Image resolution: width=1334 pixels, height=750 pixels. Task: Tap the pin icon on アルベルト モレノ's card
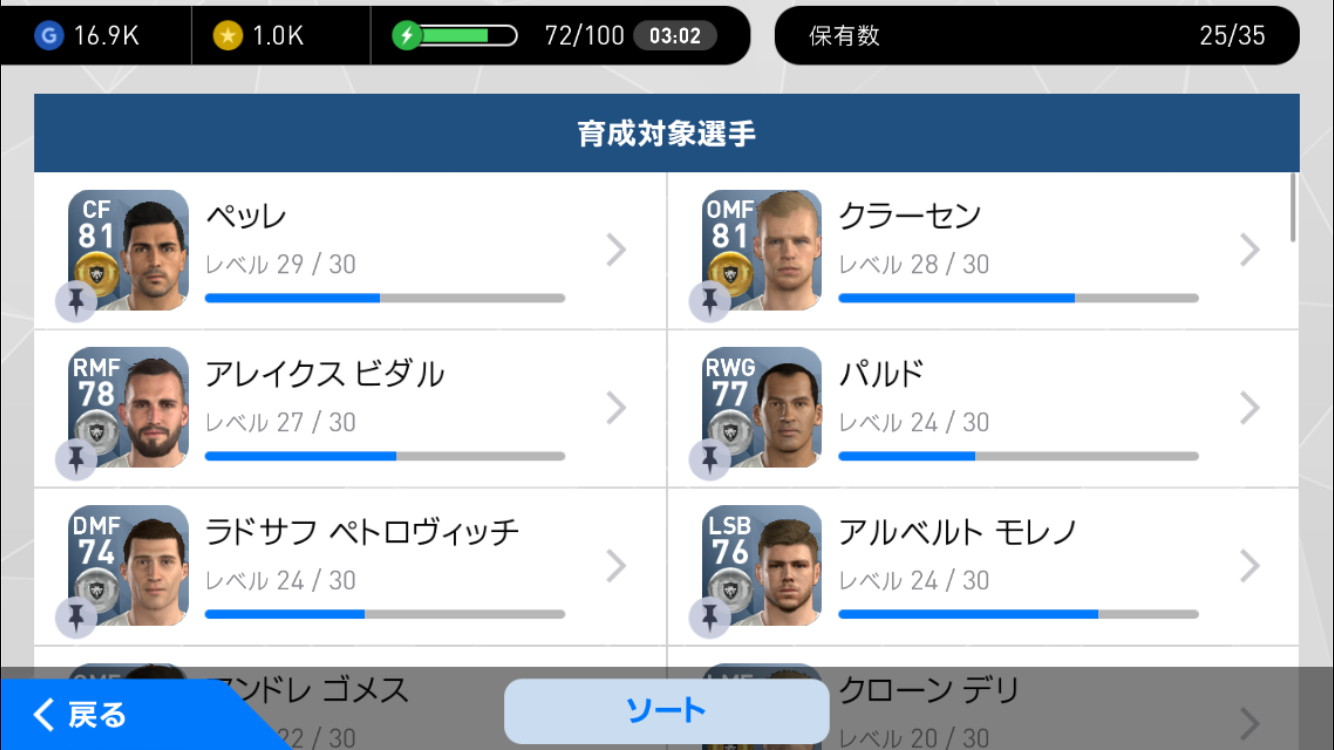(710, 618)
